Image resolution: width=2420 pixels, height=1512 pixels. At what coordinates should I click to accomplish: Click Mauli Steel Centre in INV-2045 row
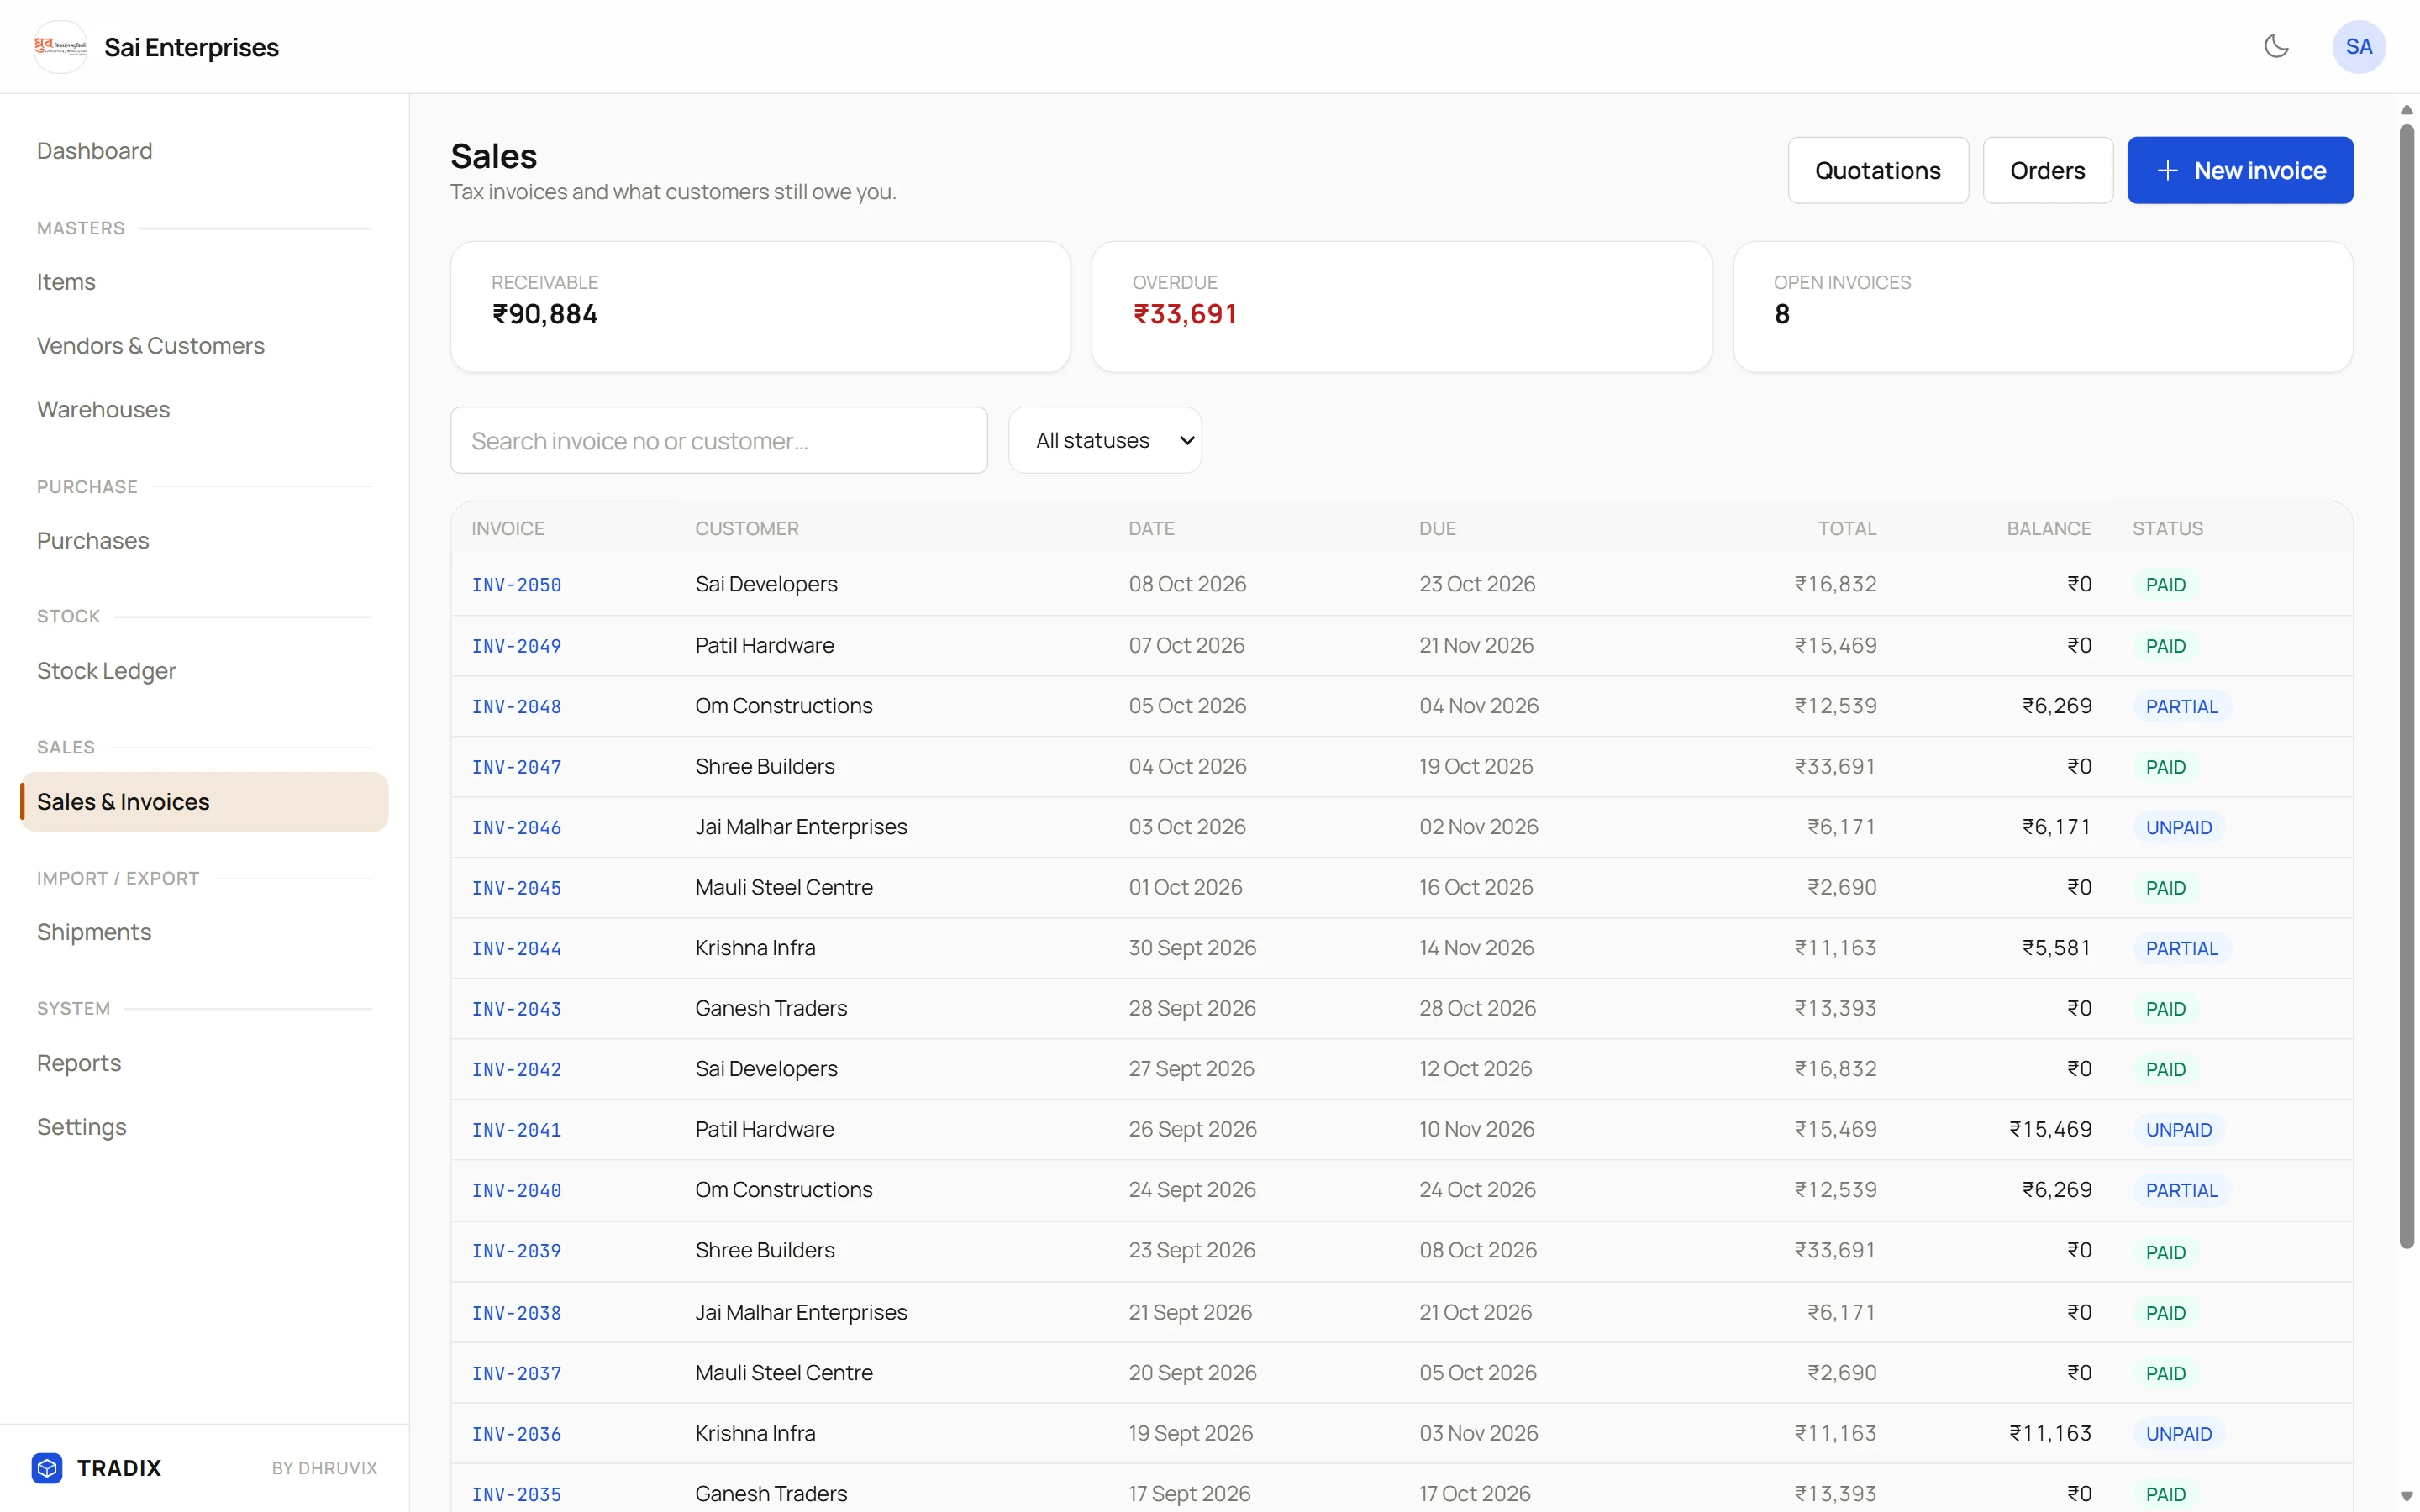click(784, 888)
